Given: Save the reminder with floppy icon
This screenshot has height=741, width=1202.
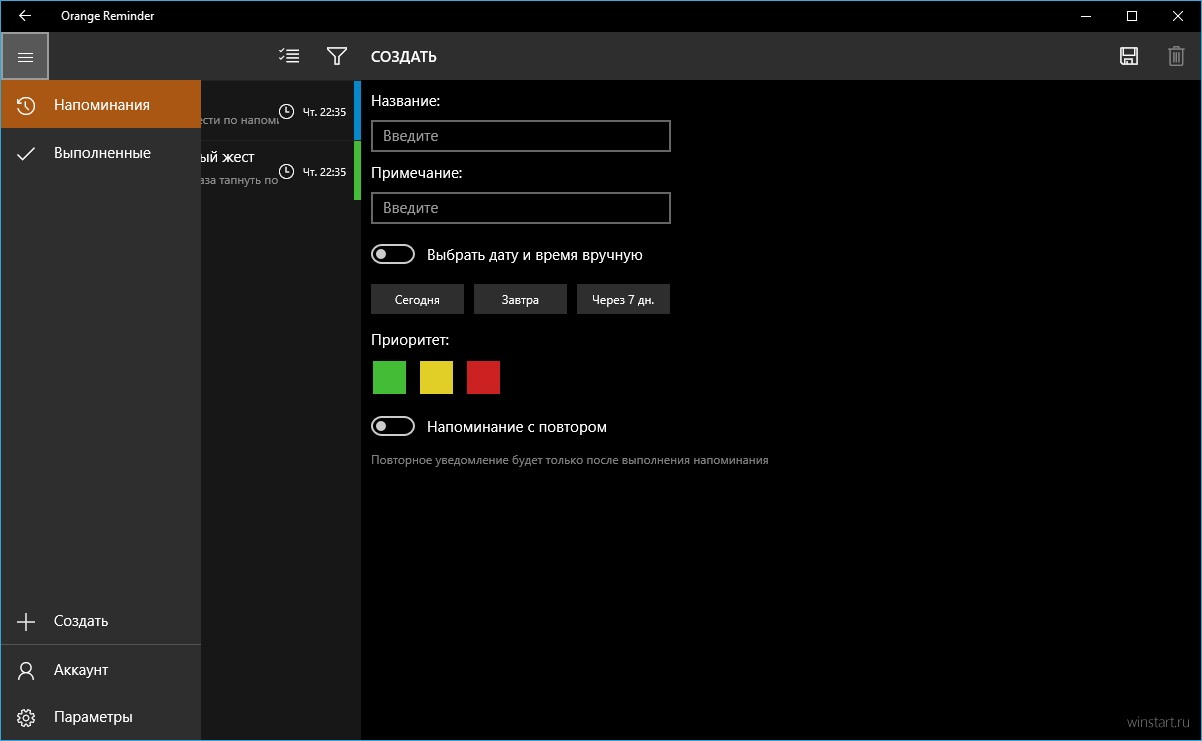Looking at the screenshot, I should tap(1129, 56).
